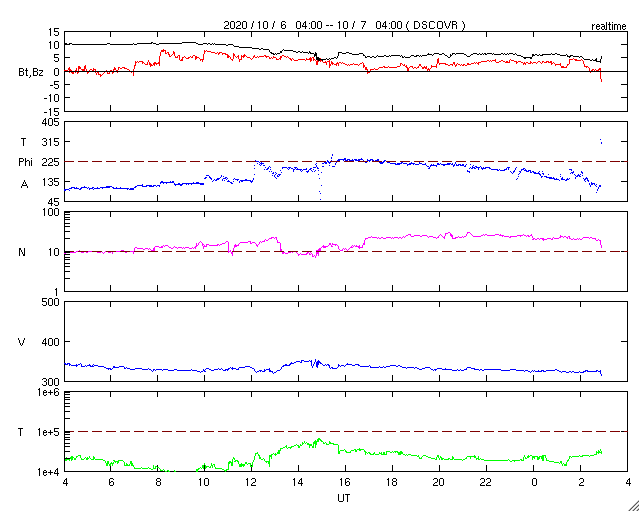Select the 'V' velocity axis label

22,342
